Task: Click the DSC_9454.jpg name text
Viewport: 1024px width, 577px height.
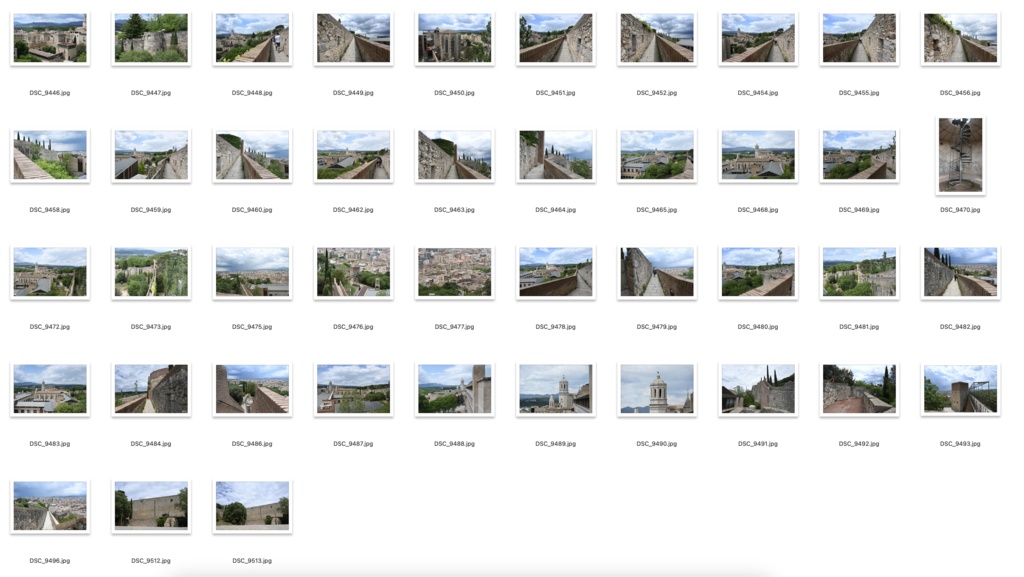Action: 758,93
